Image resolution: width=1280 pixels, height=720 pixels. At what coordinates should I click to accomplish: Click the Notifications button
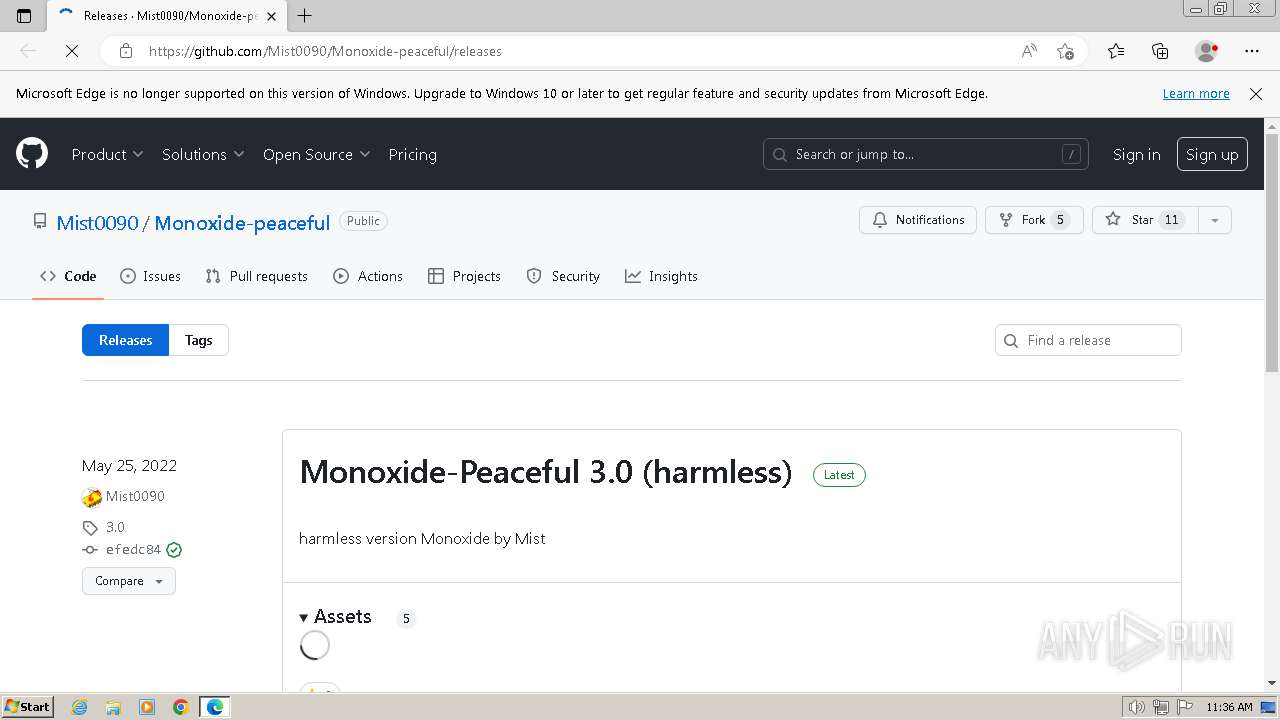point(918,220)
